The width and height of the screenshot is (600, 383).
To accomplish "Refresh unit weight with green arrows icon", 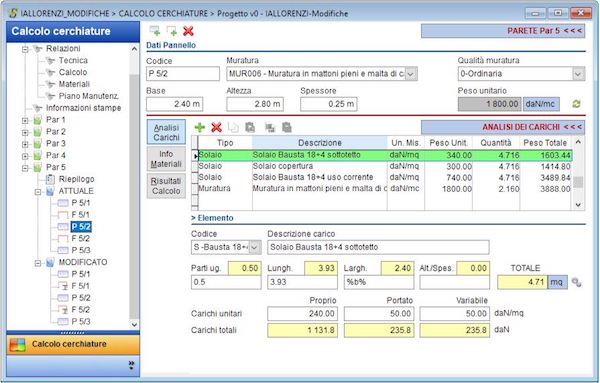I will (x=576, y=104).
